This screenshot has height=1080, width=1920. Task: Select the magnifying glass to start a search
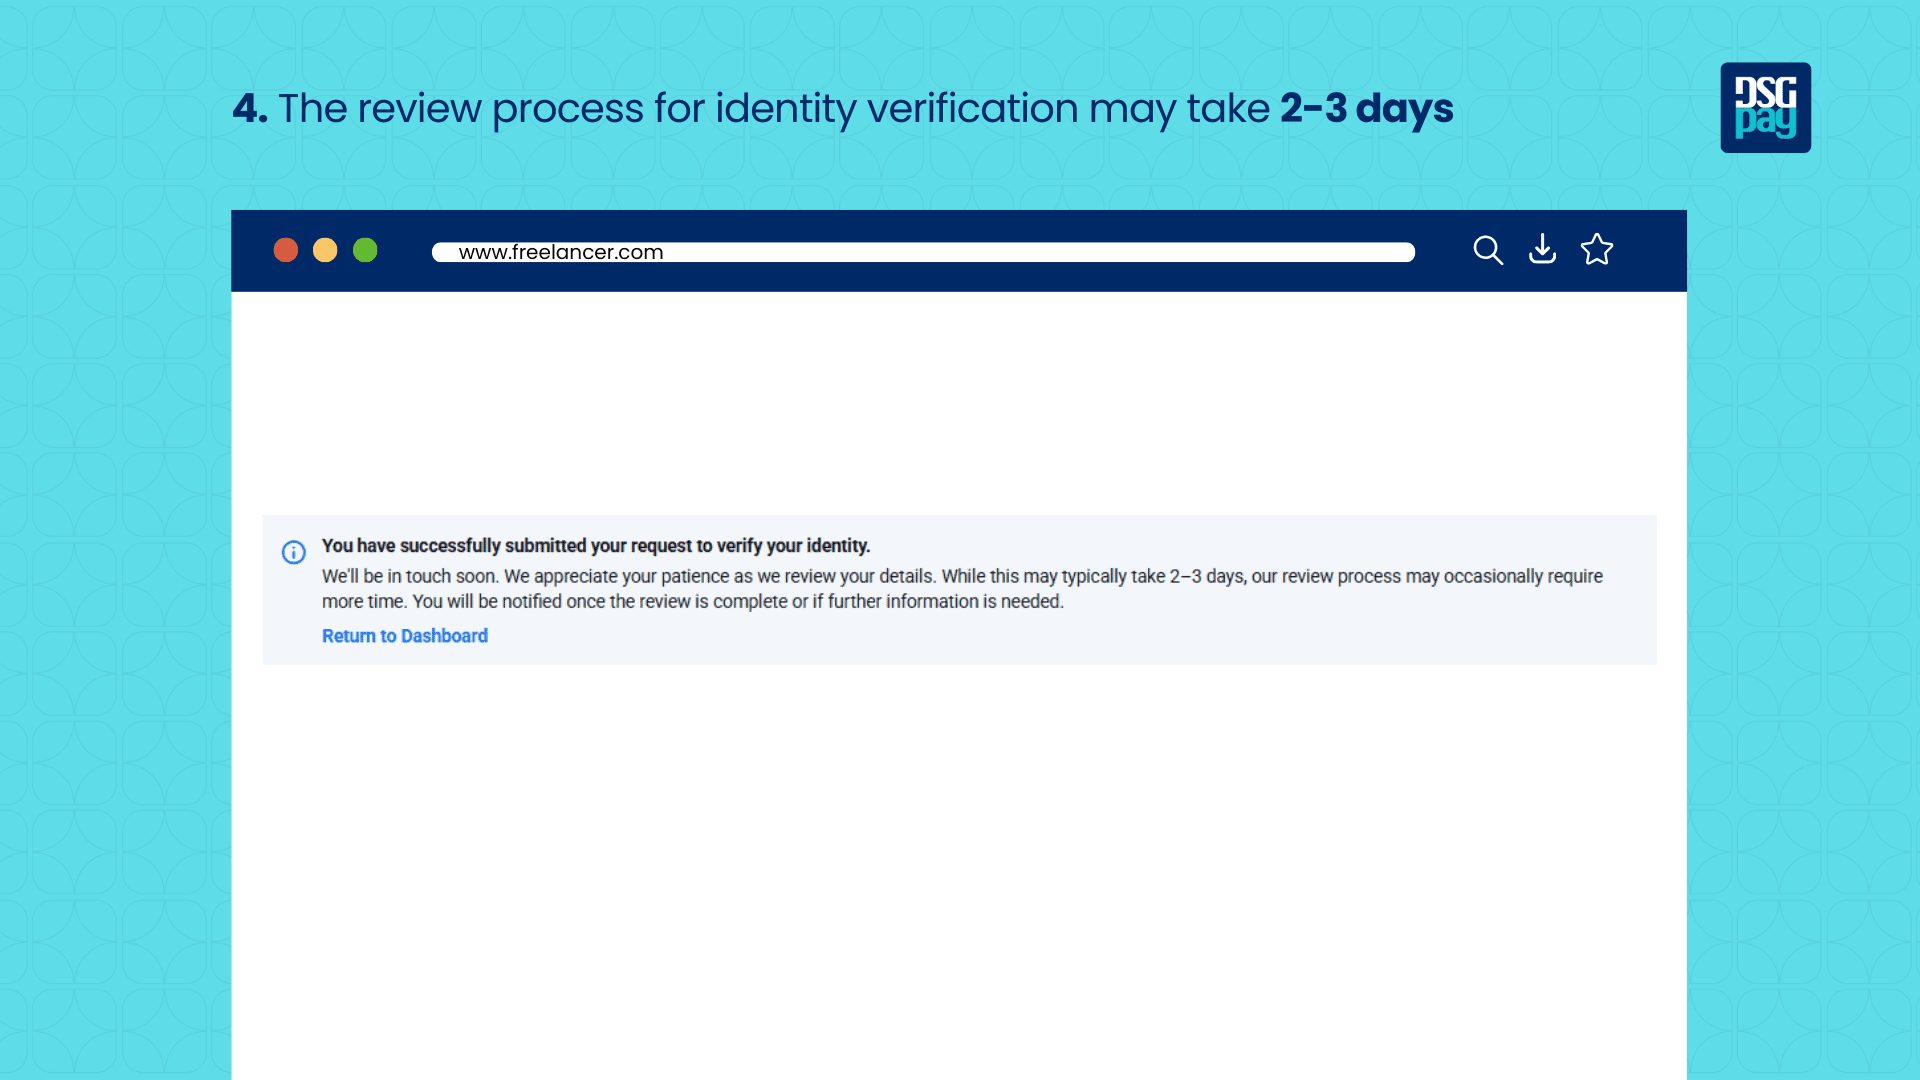pyautogui.click(x=1488, y=250)
